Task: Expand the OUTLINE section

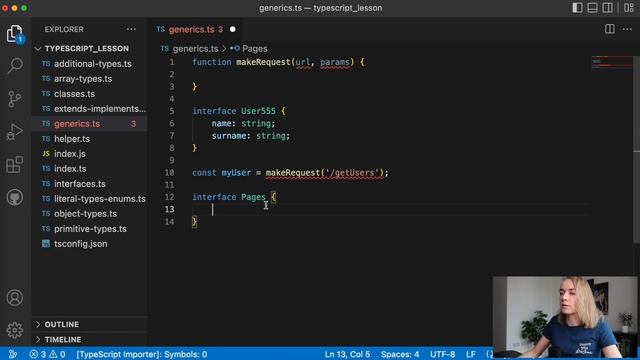Action: point(62,324)
